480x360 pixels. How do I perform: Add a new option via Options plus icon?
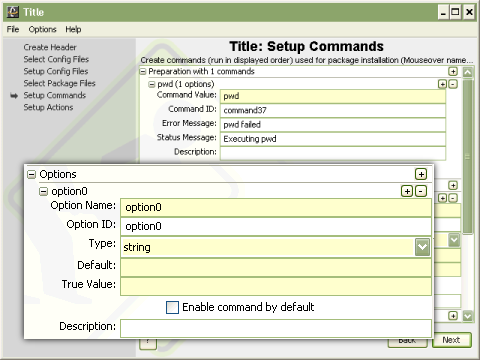(421, 174)
